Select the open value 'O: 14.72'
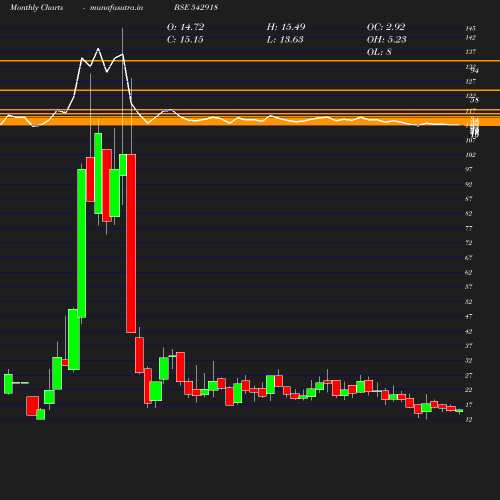The width and height of the screenshot is (500, 500). [185, 27]
